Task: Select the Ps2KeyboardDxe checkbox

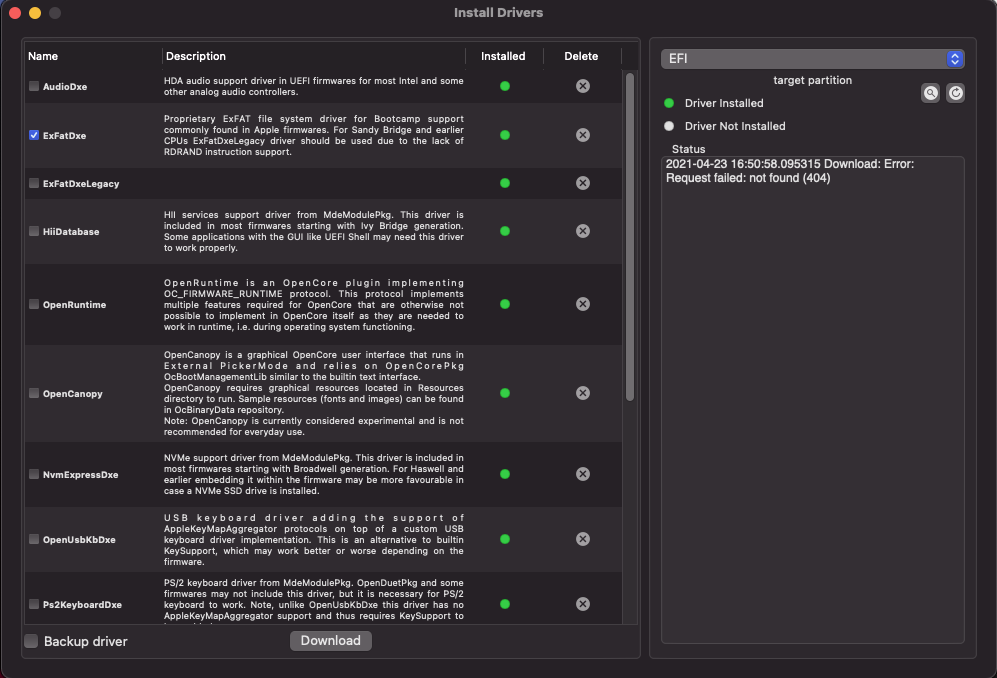Action: 34,605
